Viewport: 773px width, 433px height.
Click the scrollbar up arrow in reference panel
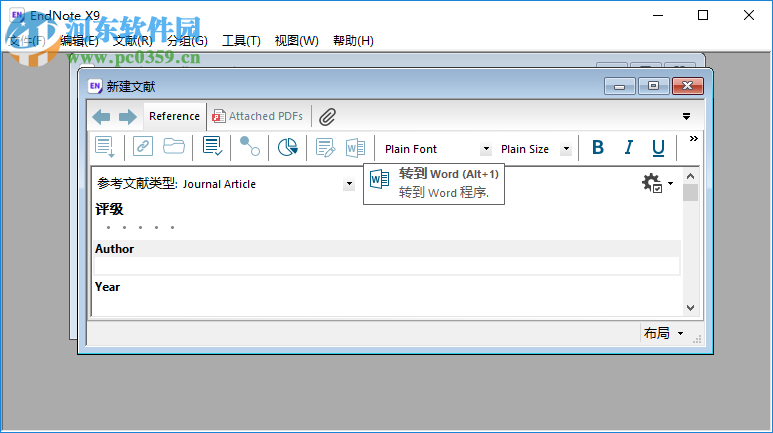pos(690,176)
